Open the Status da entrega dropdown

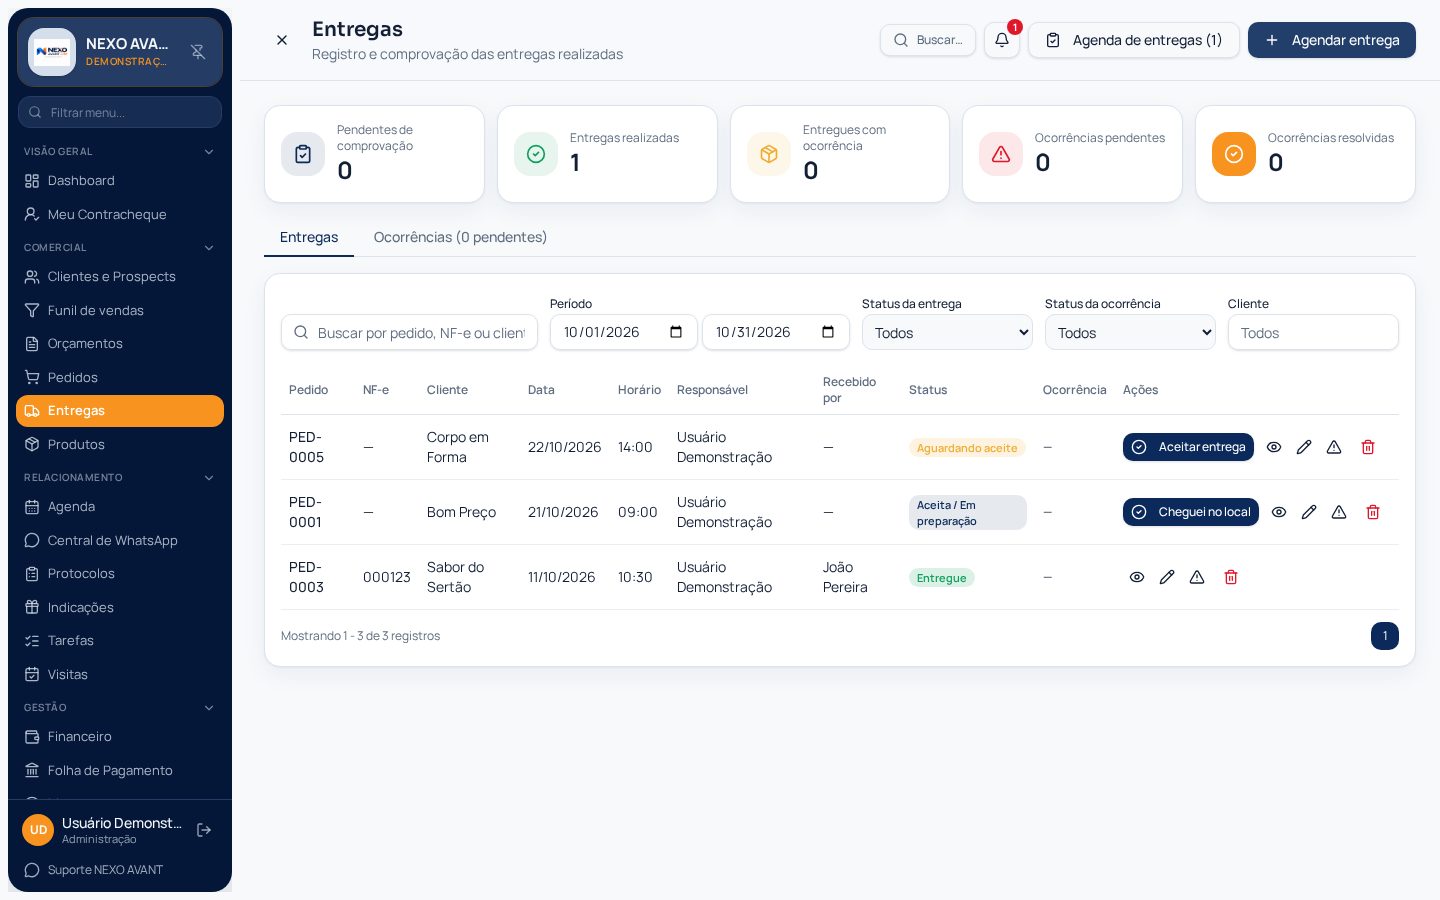(x=947, y=332)
